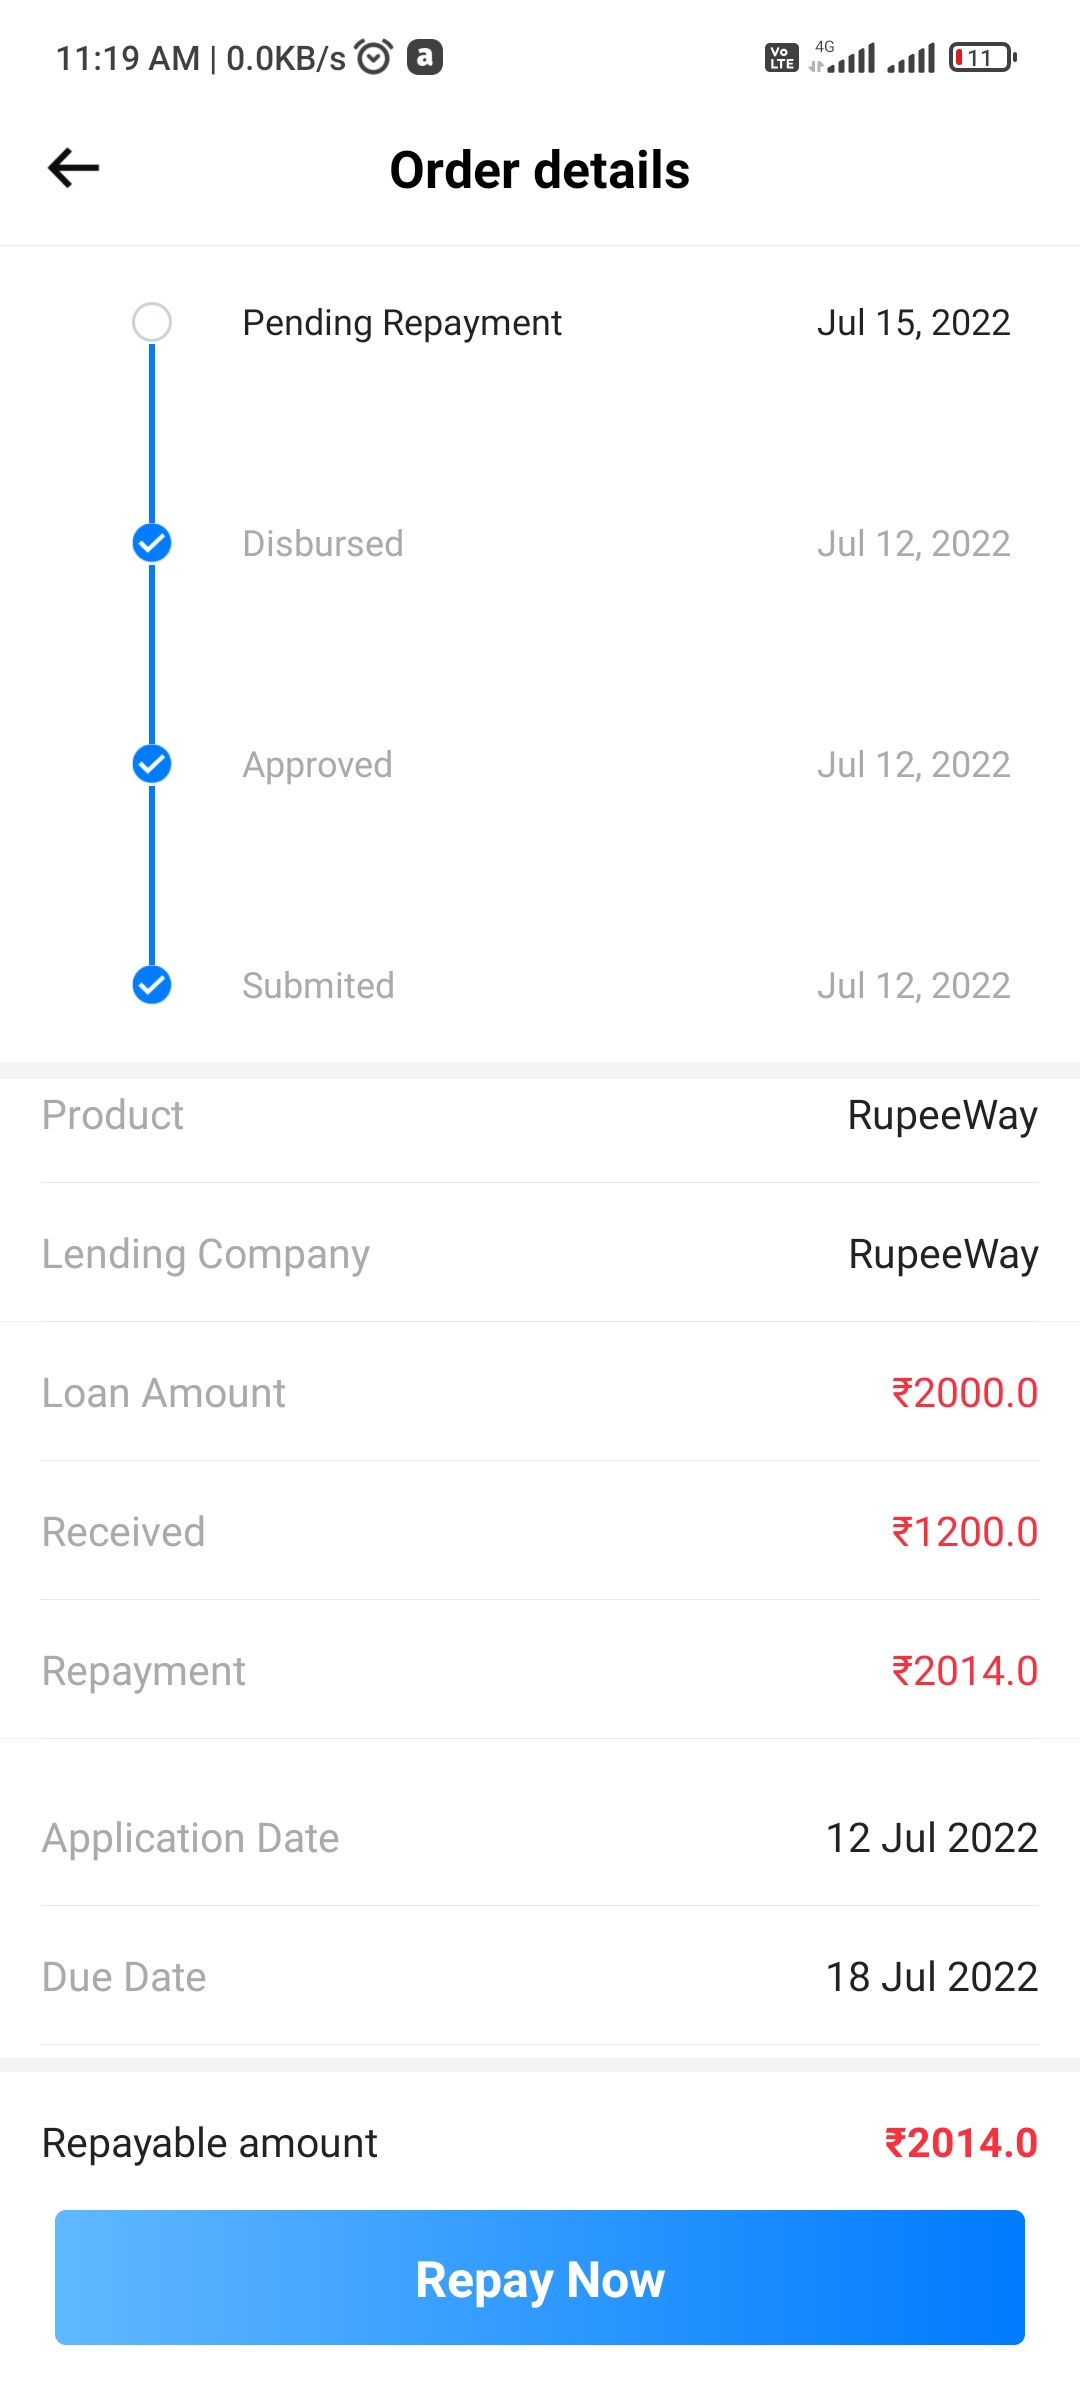Tap the Order details title
The image size is (1080, 2400).
[539, 170]
